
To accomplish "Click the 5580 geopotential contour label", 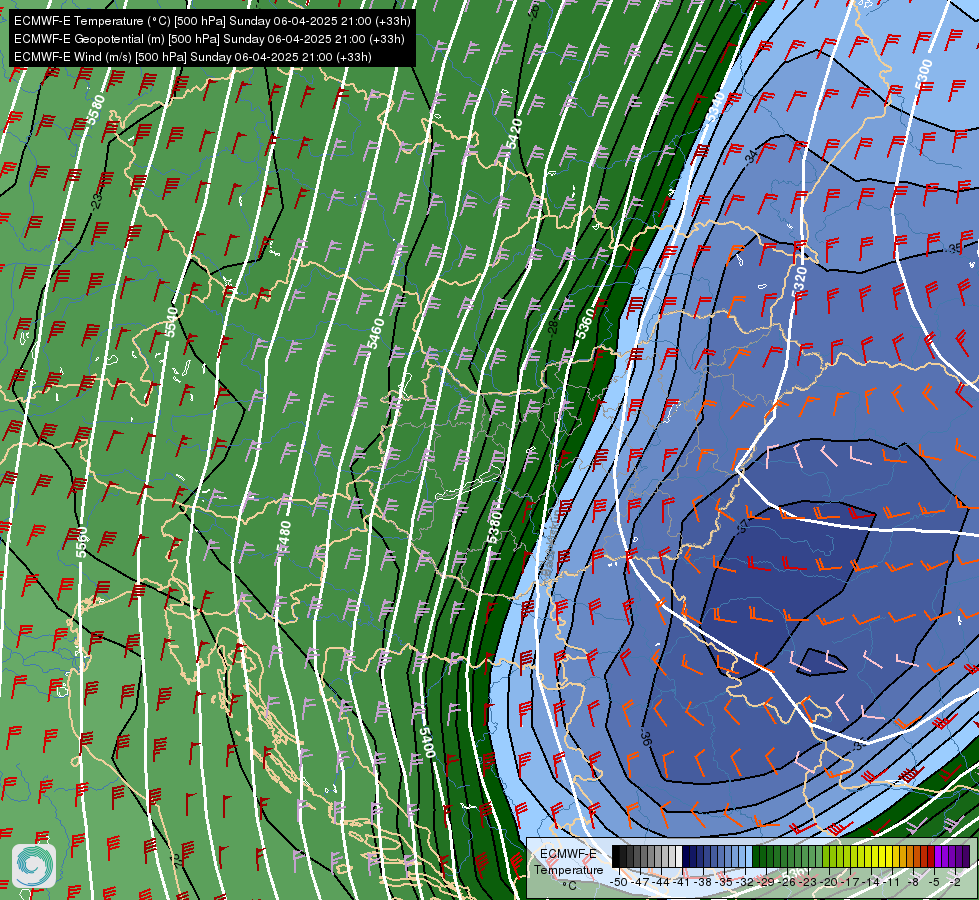I will [96, 109].
